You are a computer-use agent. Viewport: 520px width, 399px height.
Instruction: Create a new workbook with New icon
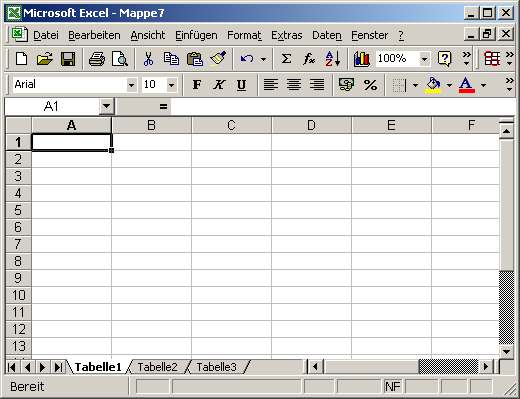(22, 59)
